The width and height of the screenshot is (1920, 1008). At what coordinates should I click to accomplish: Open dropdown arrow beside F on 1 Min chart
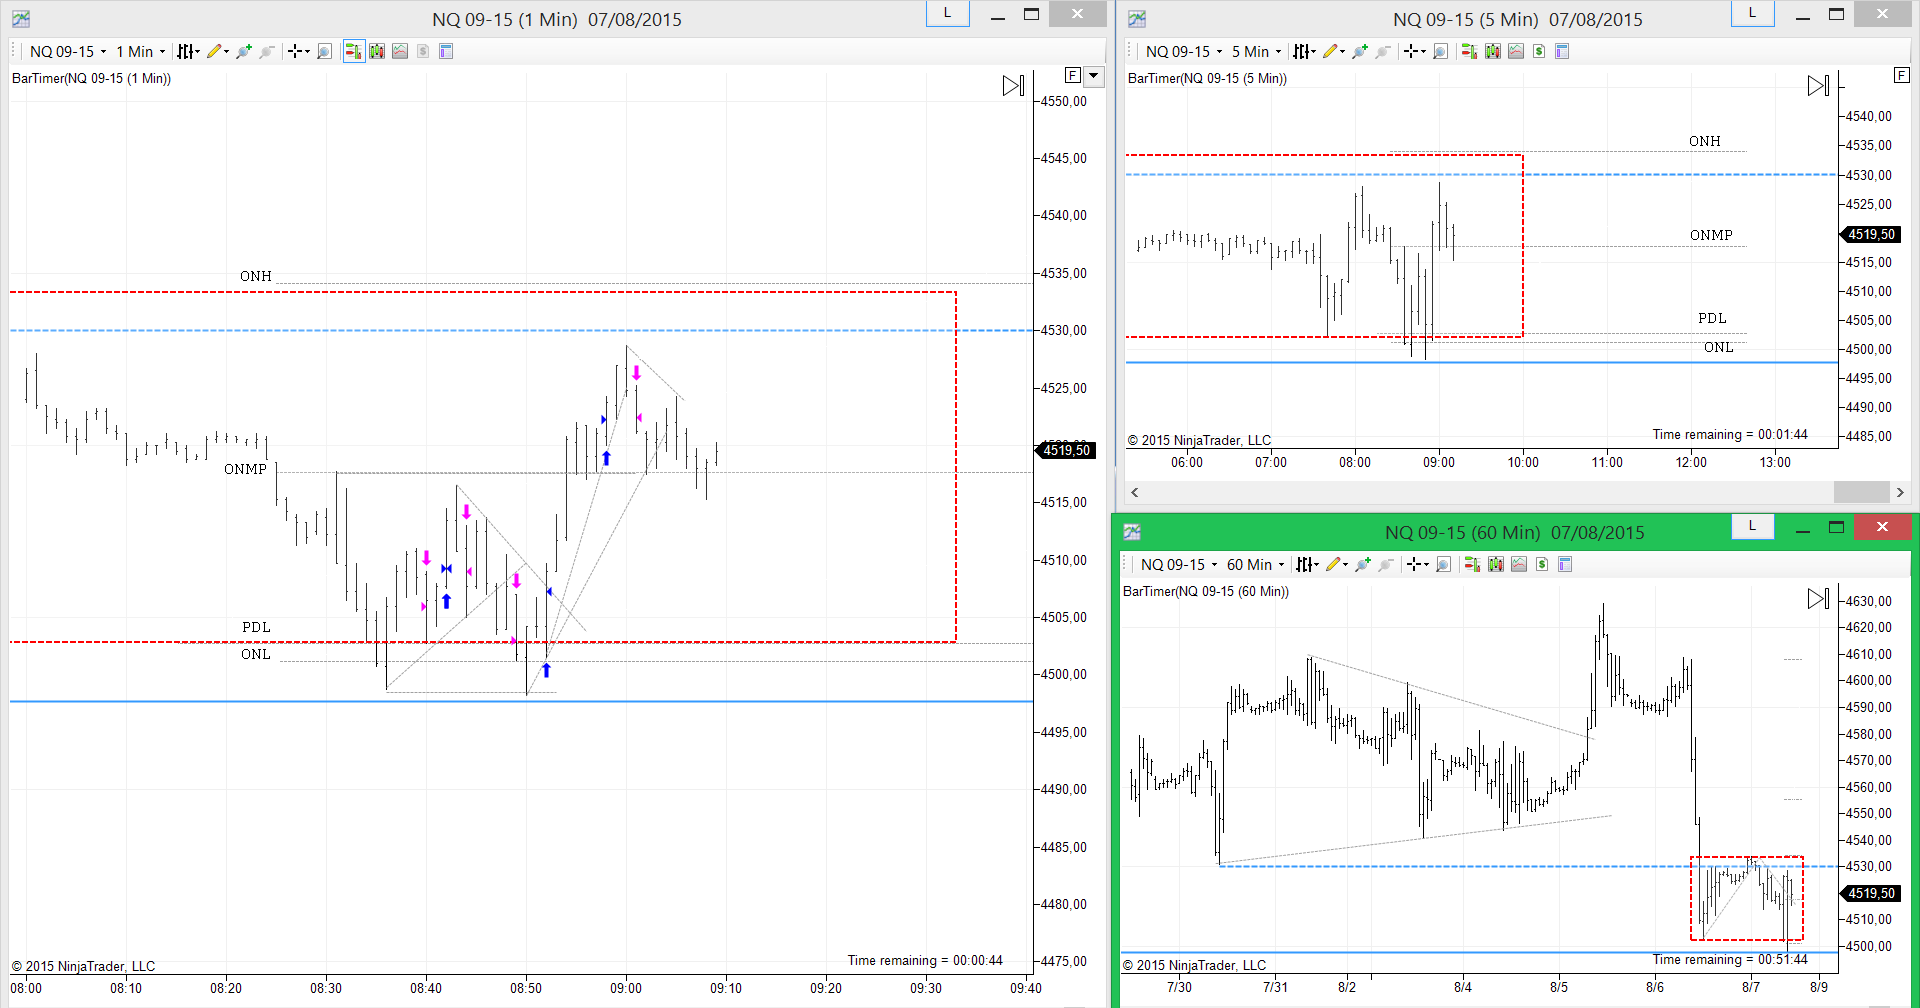[x=1094, y=76]
